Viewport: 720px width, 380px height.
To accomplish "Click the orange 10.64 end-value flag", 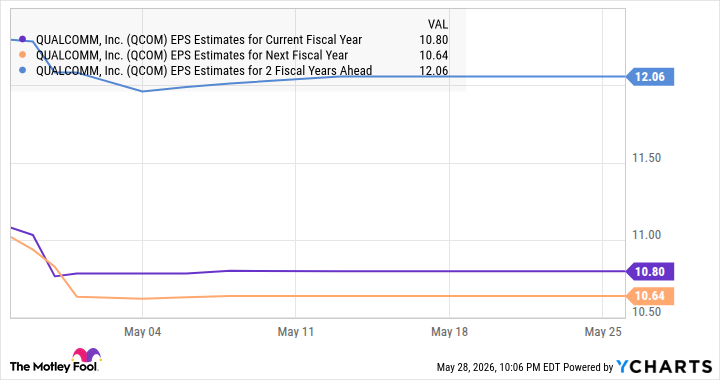I will 650,296.
